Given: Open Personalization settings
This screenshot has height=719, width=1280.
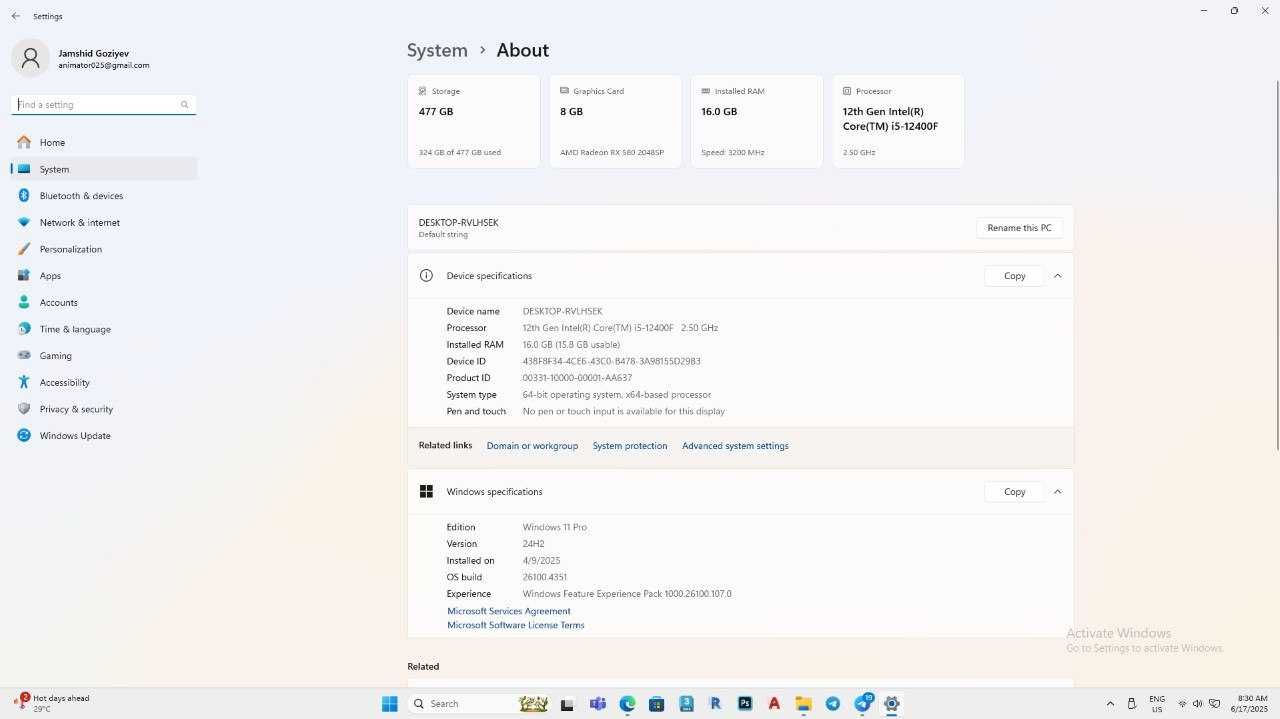Looking at the screenshot, I should point(104,249).
